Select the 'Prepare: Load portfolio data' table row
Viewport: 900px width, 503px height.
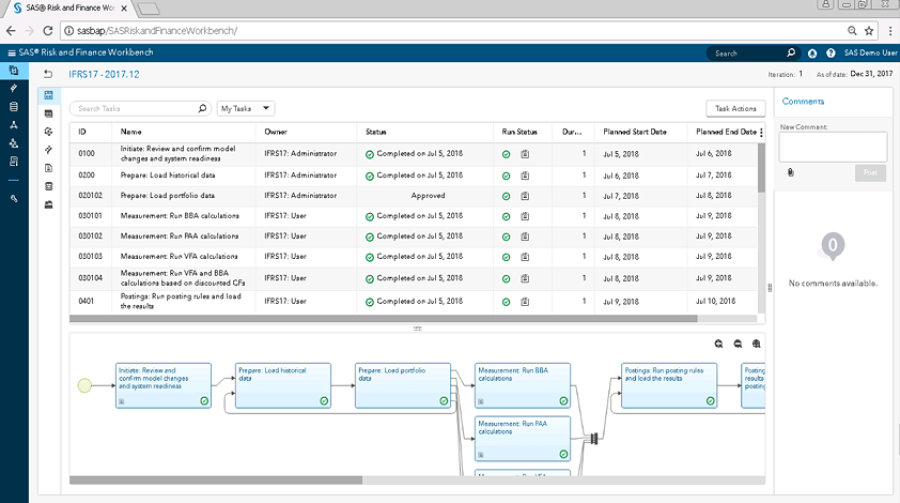coord(413,196)
